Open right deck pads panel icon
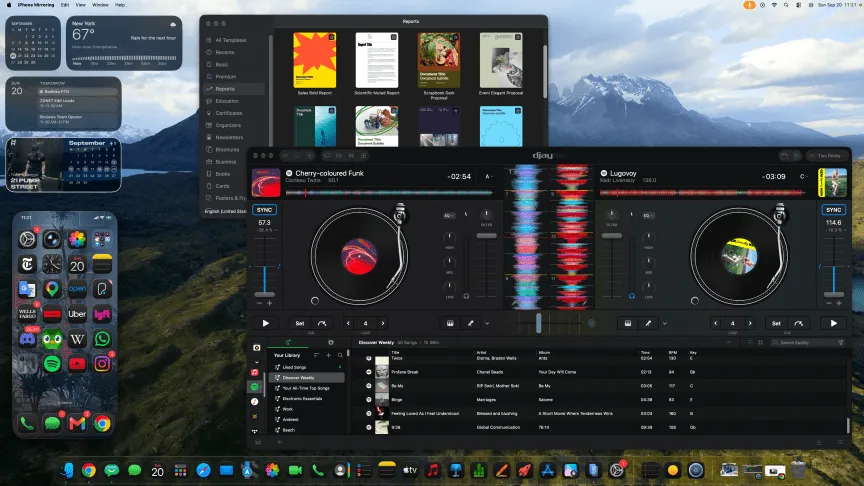This screenshot has width=864, height=486. tap(628, 323)
